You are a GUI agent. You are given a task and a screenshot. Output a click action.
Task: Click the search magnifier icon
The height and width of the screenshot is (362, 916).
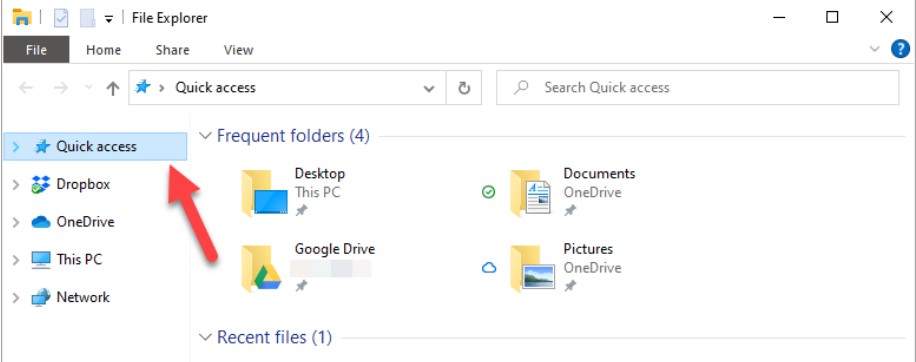click(x=521, y=88)
